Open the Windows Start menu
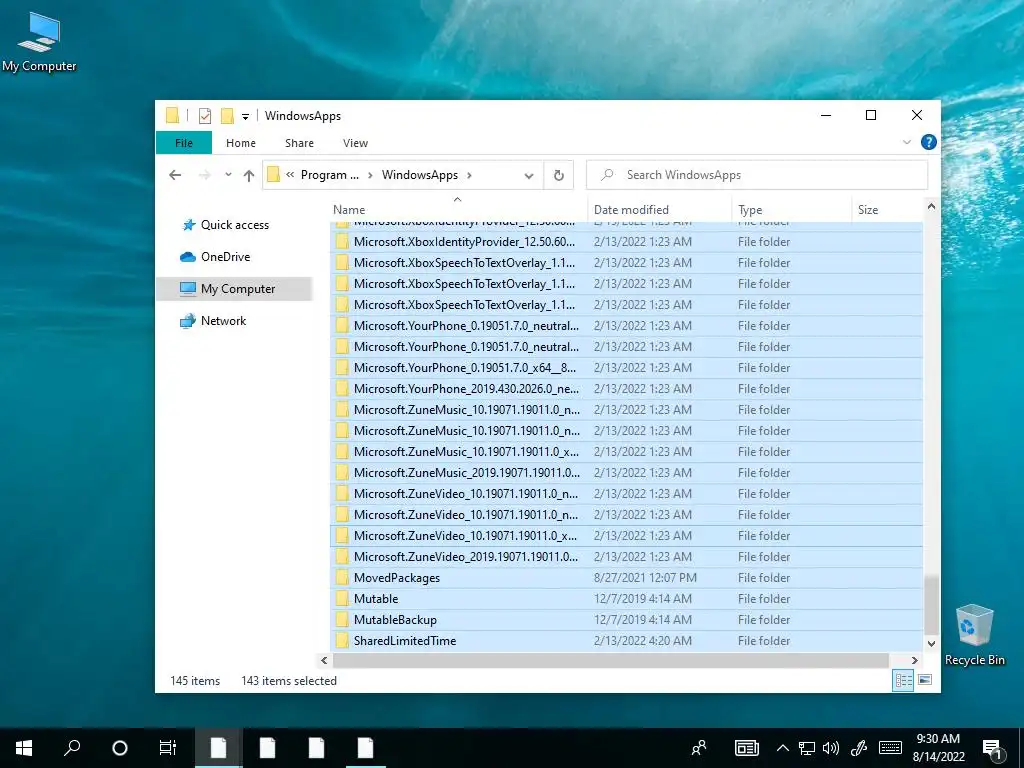The height and width of the screenshot is (768, 1024). [x=24, y=748]
